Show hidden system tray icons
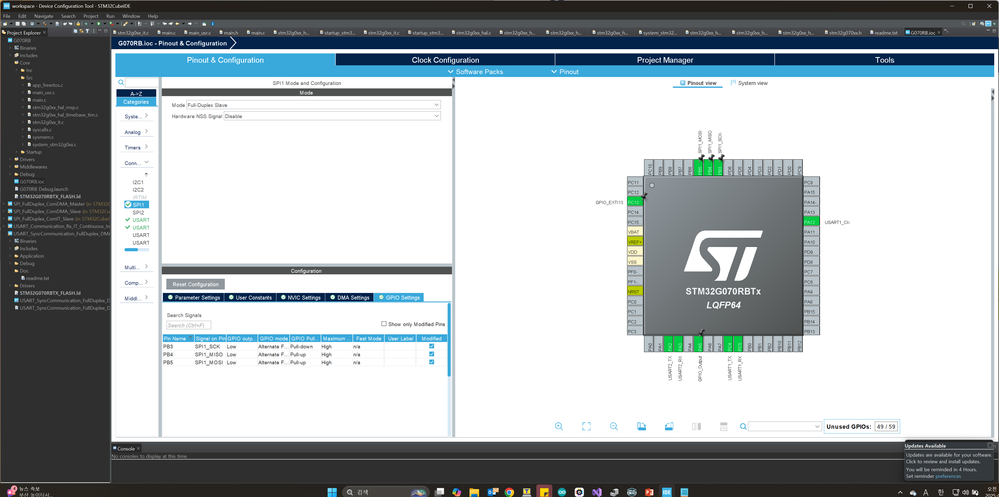Screen dimensions: 999x497 (899, 492)
